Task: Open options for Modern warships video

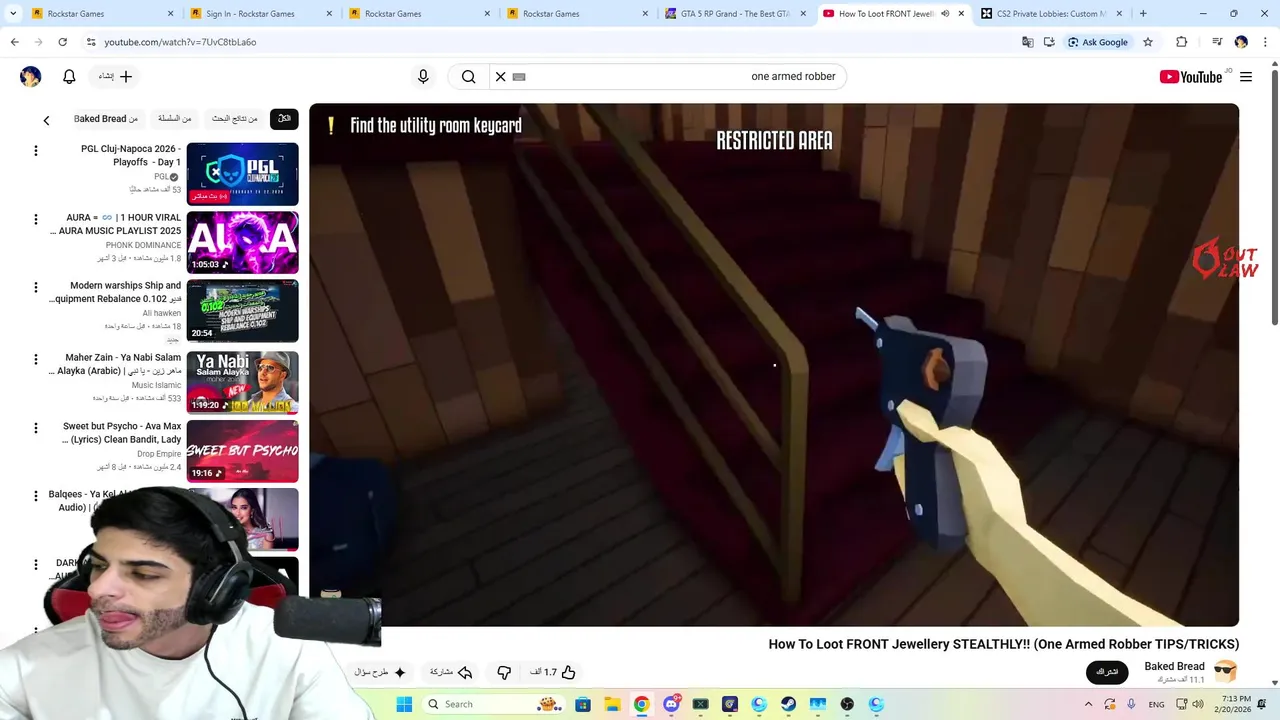Action: pyautogui.click(x=36, y=288)
